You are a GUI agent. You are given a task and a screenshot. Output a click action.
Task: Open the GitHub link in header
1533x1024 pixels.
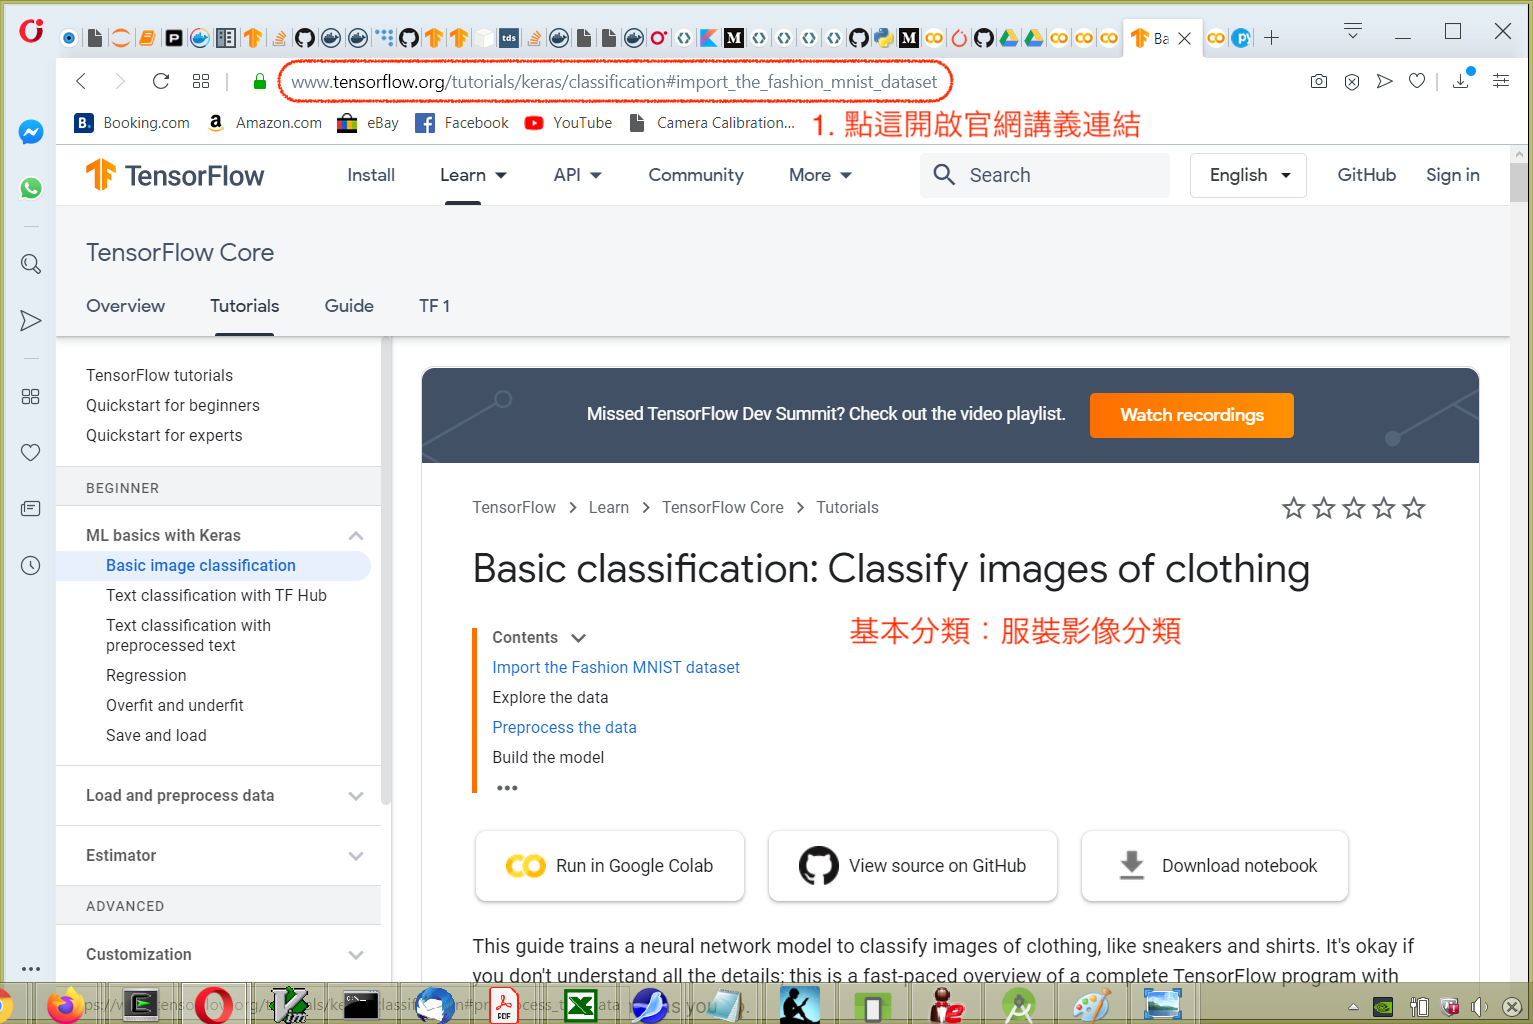coord(1367,175)
